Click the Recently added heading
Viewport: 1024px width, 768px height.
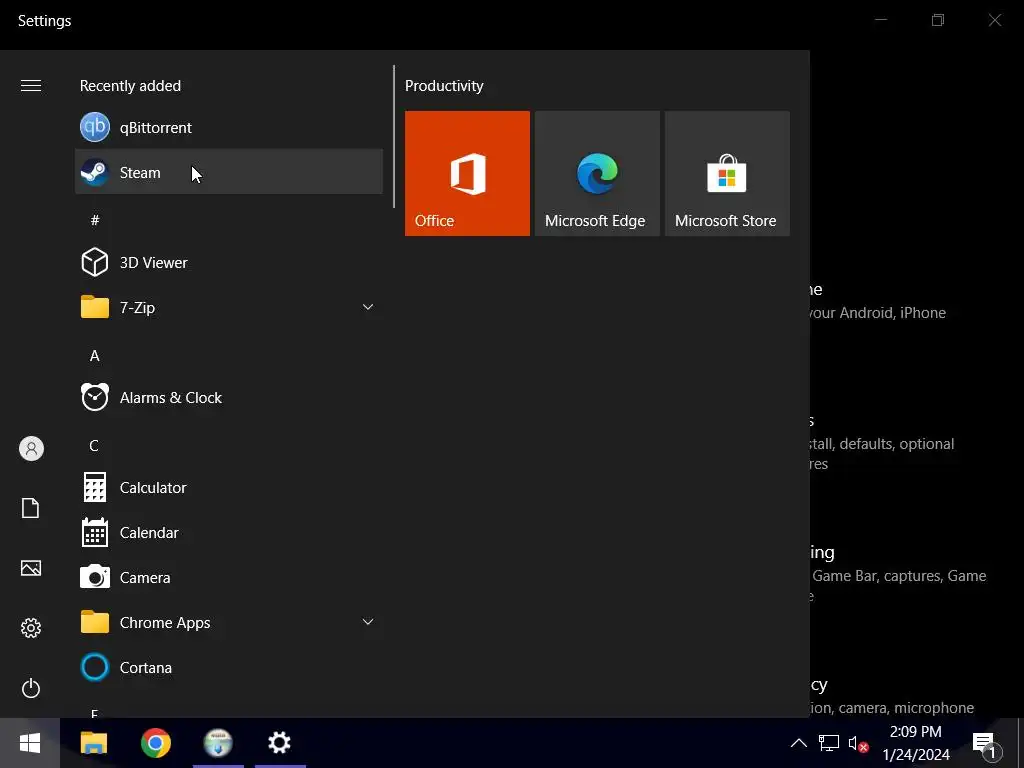point(130,86)
